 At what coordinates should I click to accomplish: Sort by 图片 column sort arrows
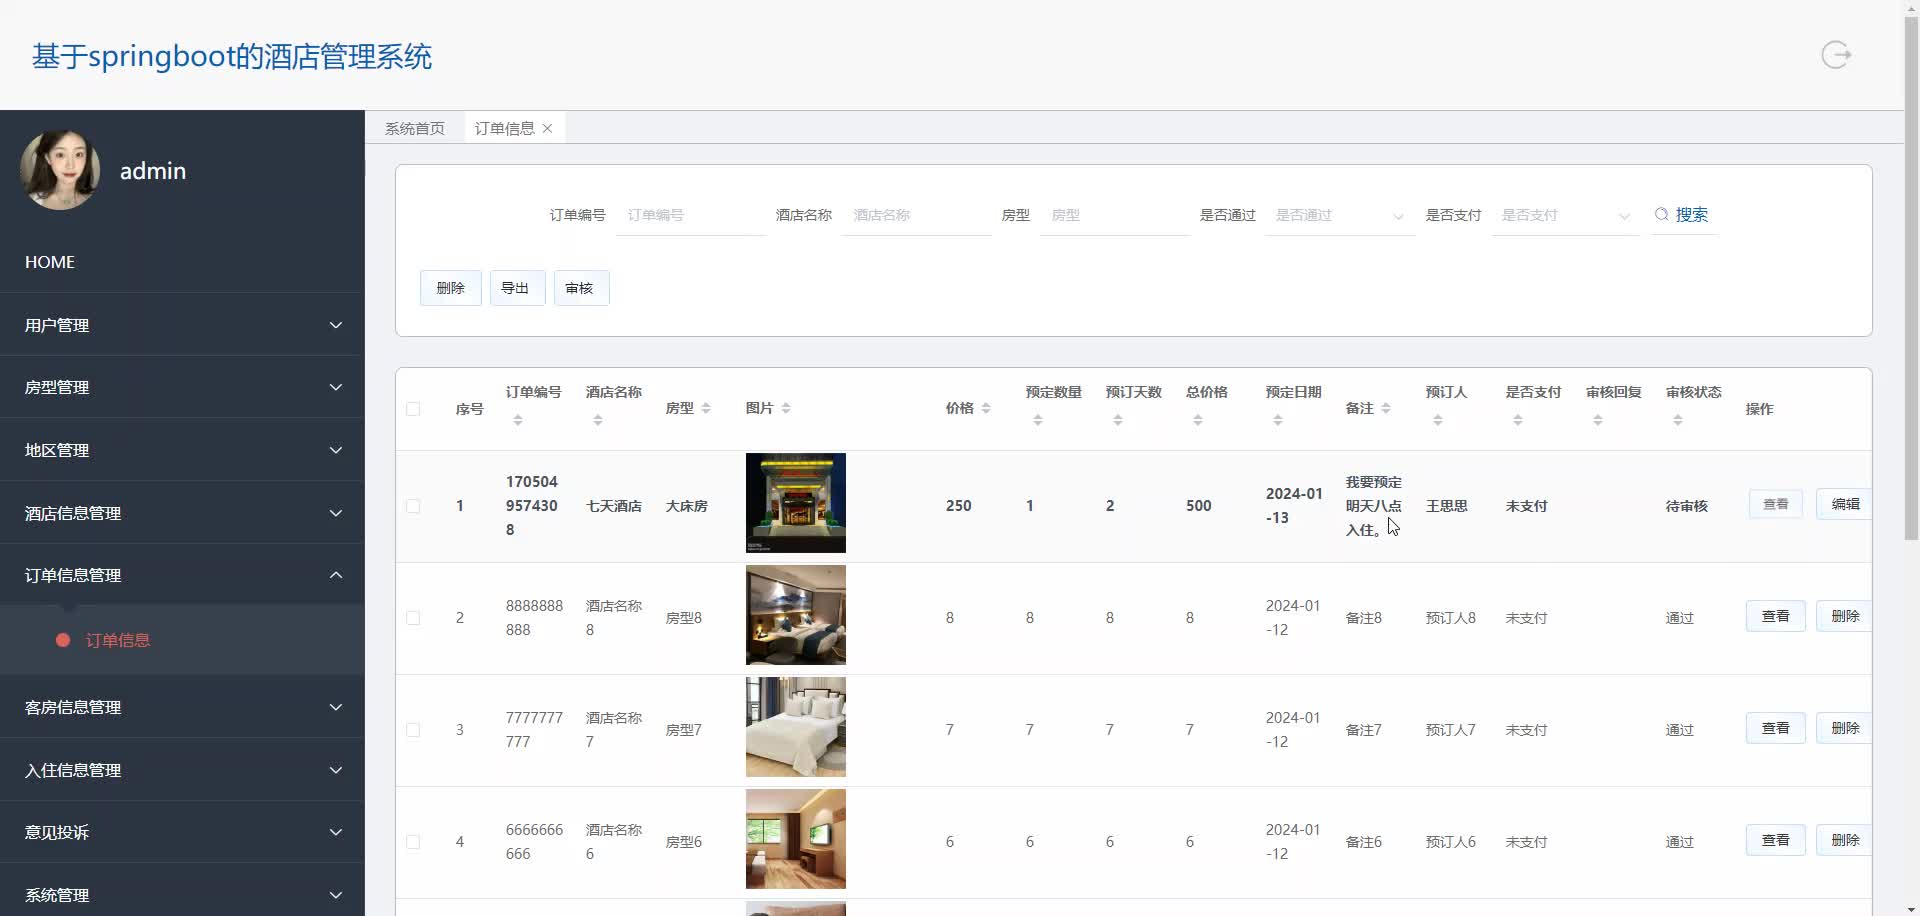[x=786, y=408]
